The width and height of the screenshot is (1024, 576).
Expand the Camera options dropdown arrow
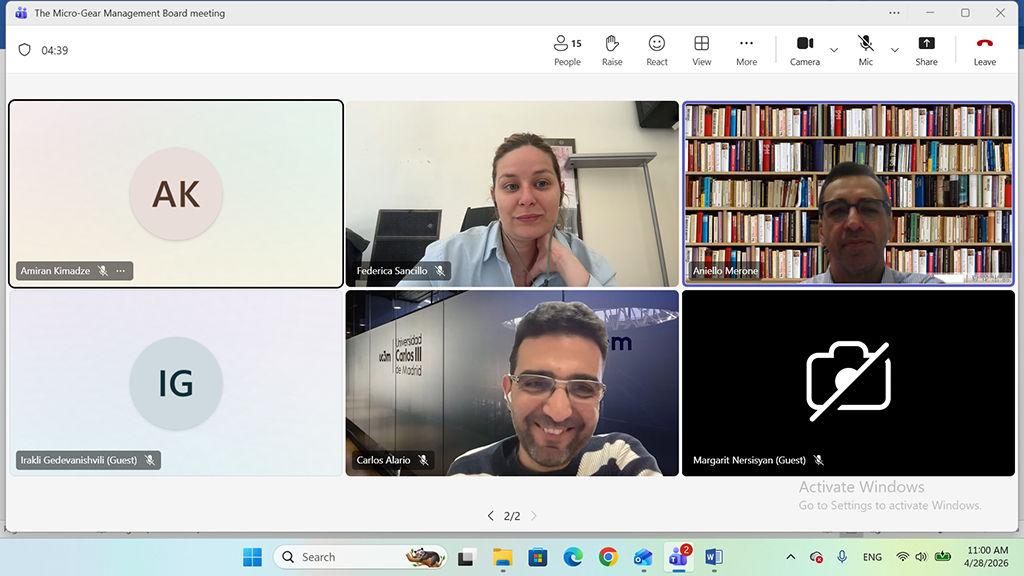pos(834,50)
